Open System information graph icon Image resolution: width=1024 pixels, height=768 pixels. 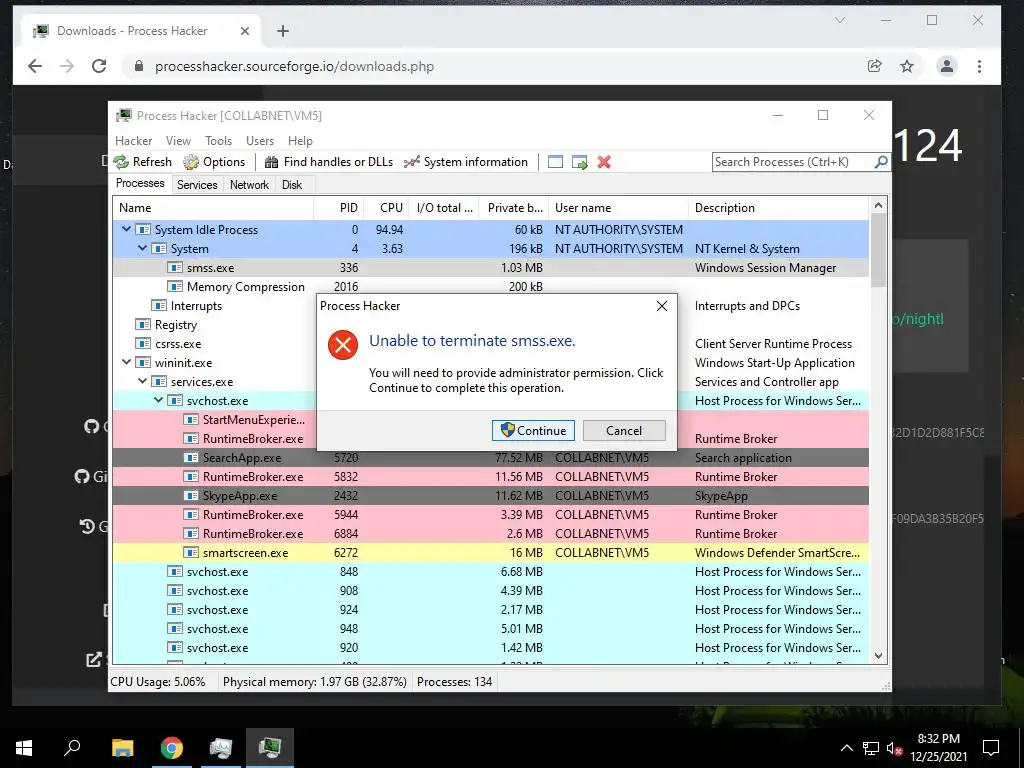coord(411,162)
